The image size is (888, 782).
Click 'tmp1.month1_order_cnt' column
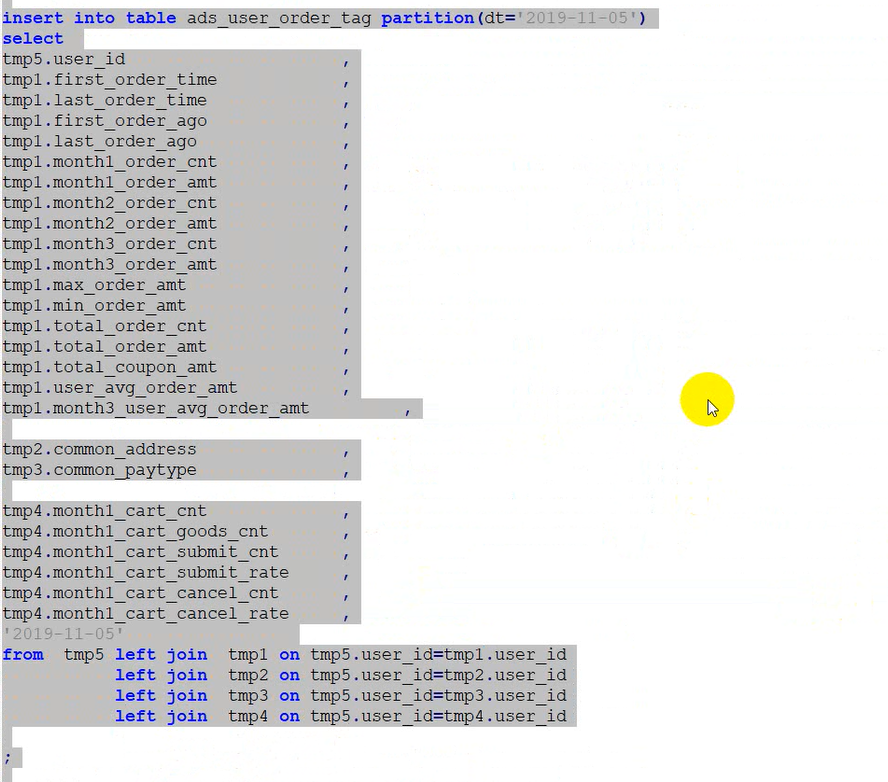(109, 162)
